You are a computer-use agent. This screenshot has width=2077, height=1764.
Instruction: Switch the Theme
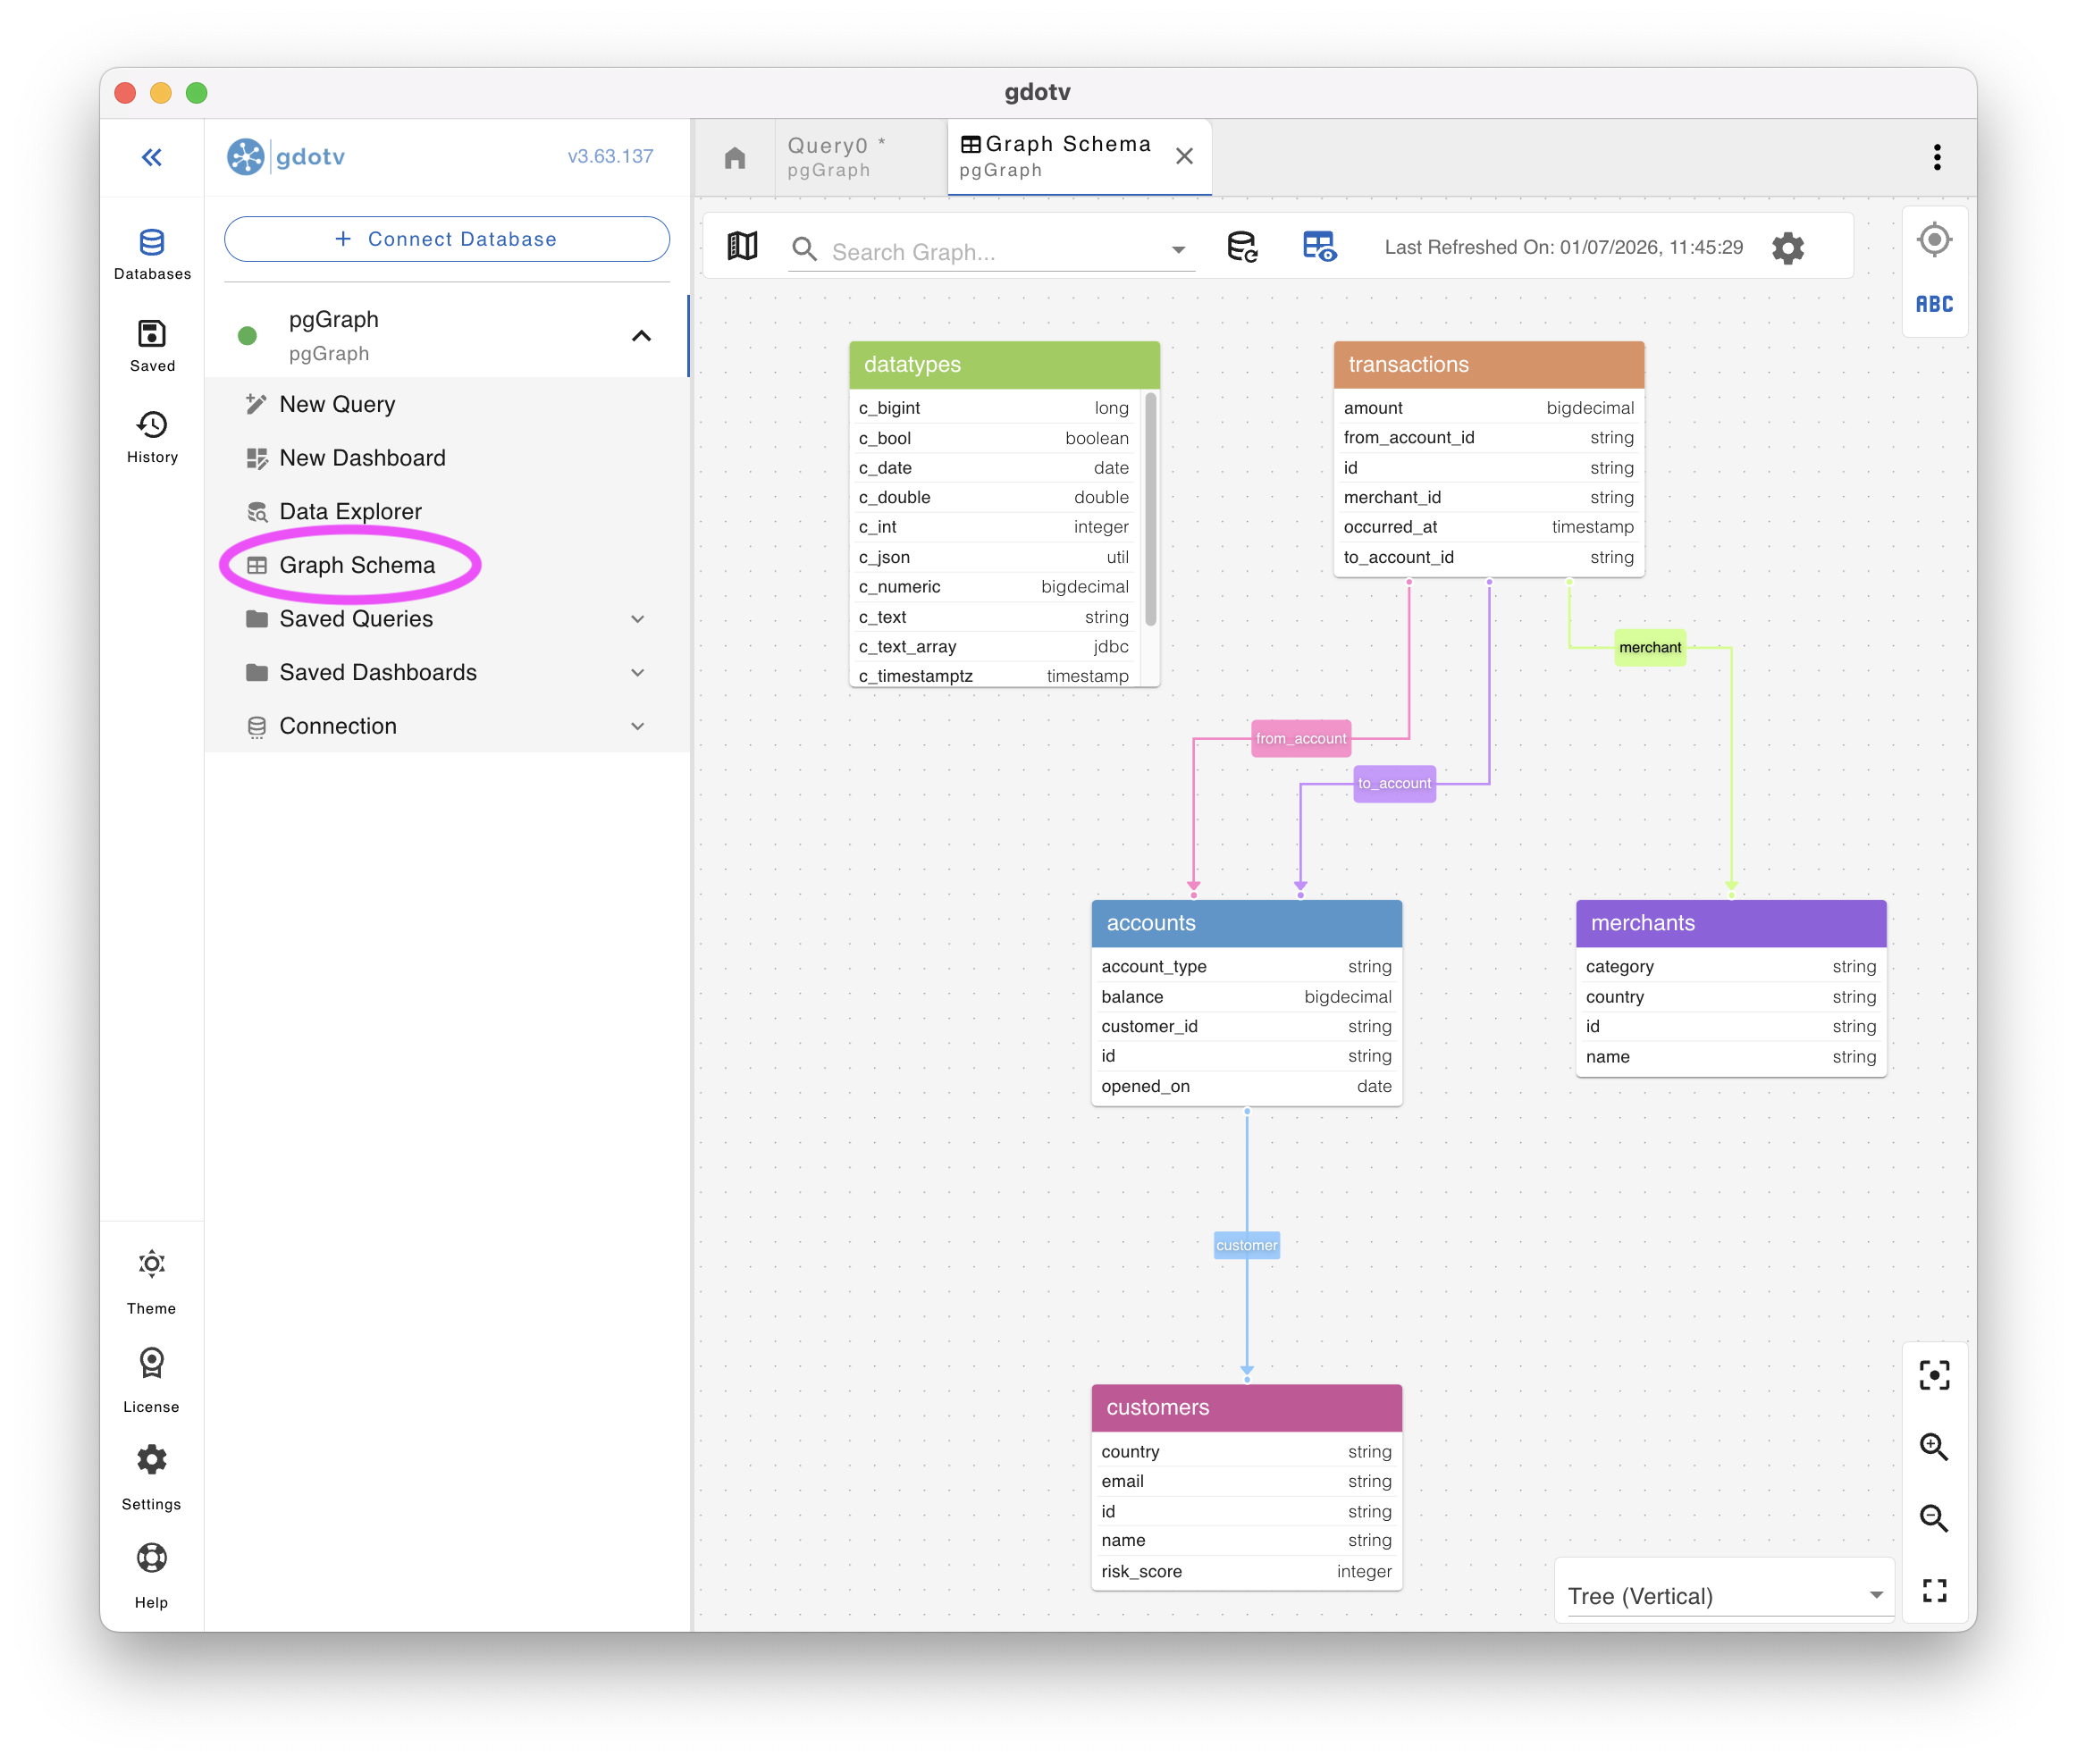coord(151,1282)
